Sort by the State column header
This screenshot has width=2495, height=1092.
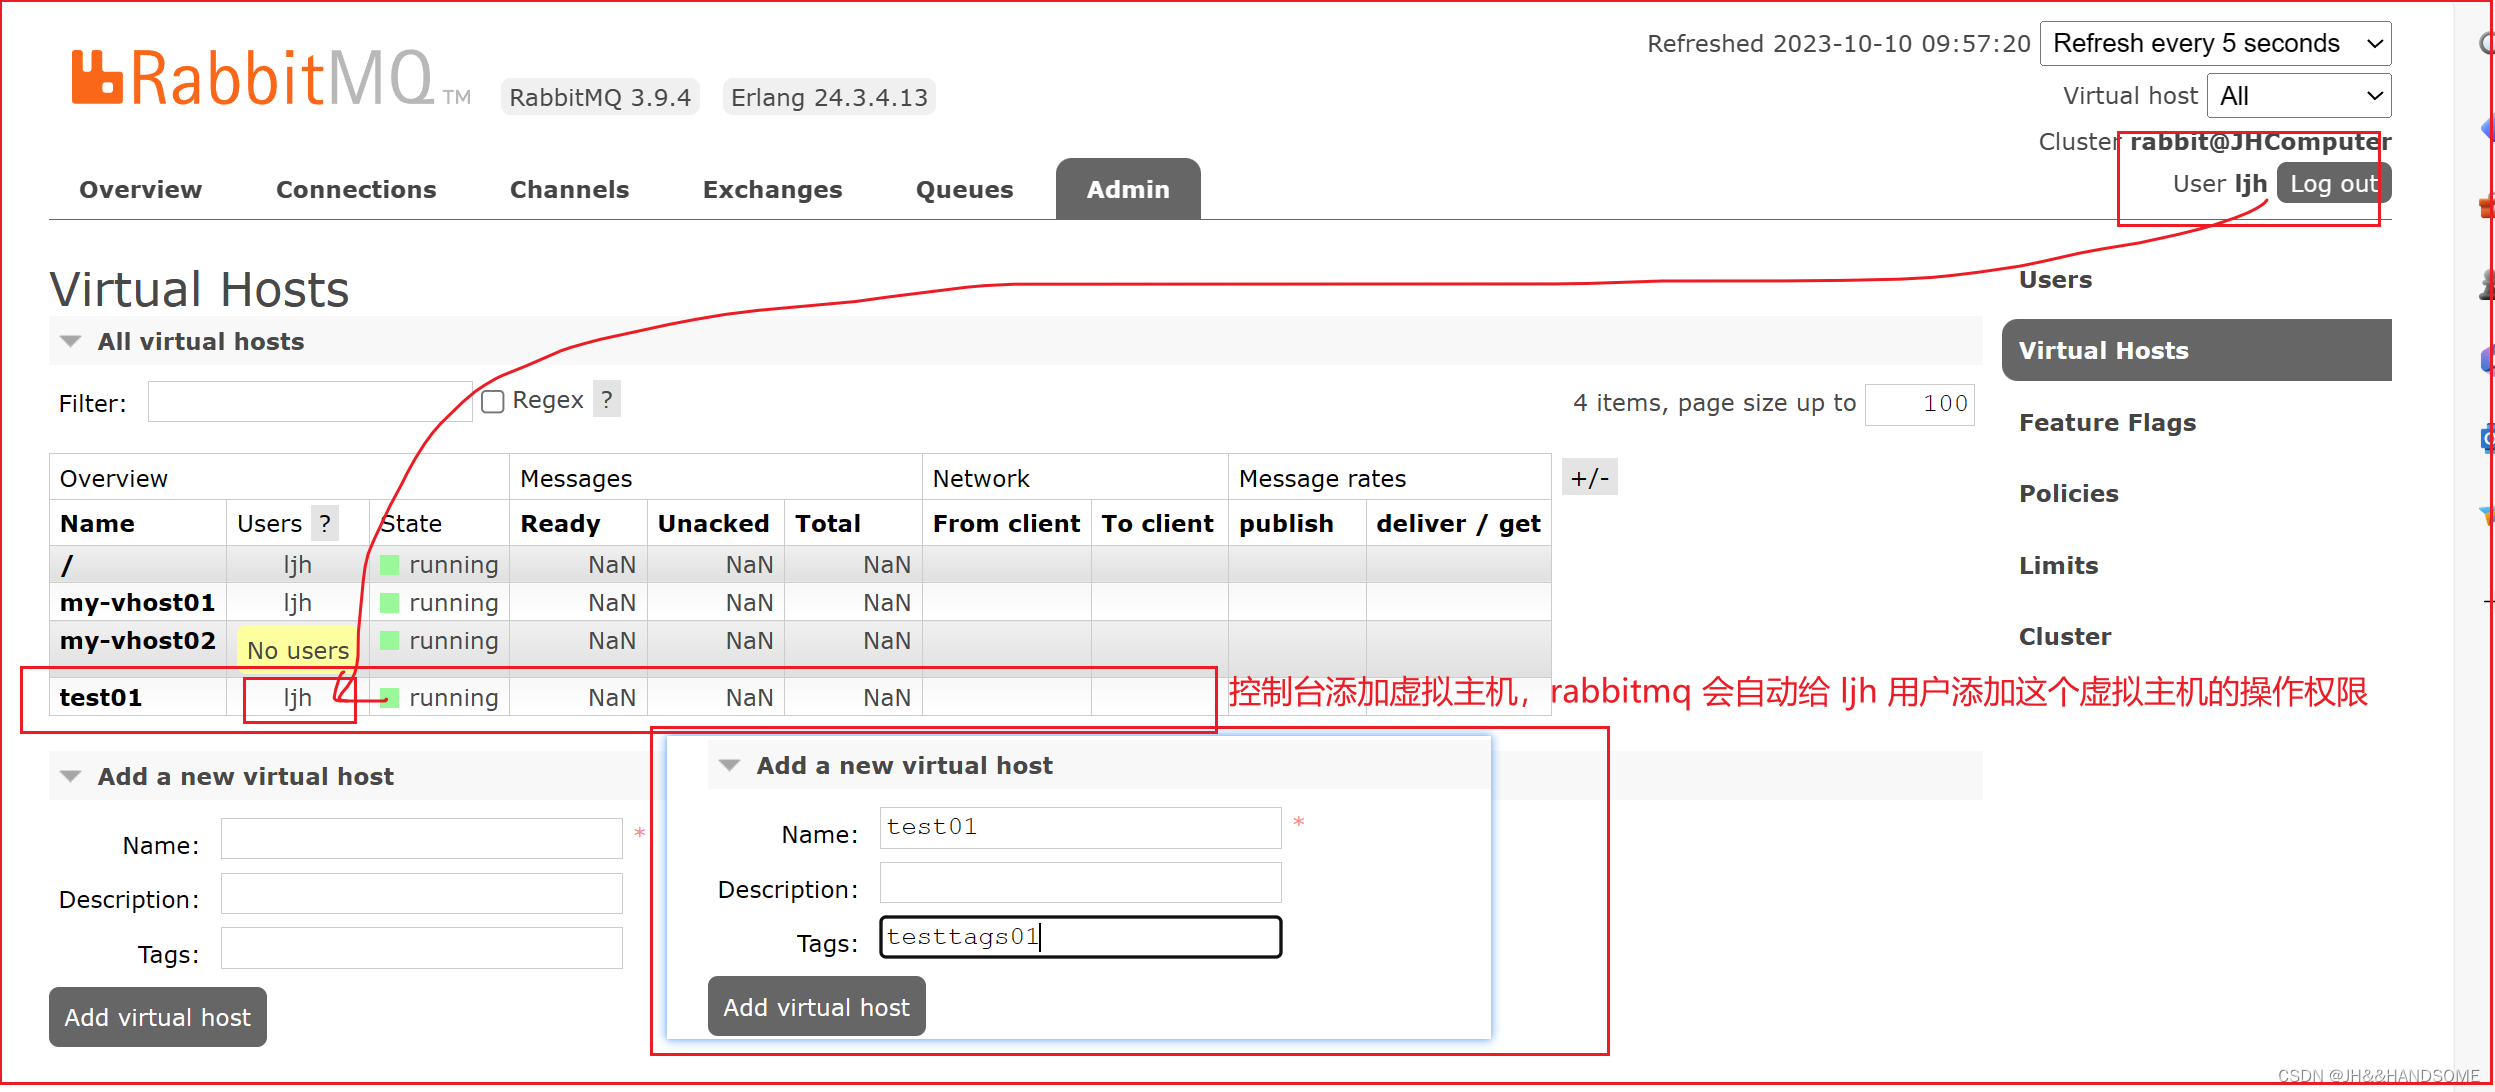pos(411,524)
